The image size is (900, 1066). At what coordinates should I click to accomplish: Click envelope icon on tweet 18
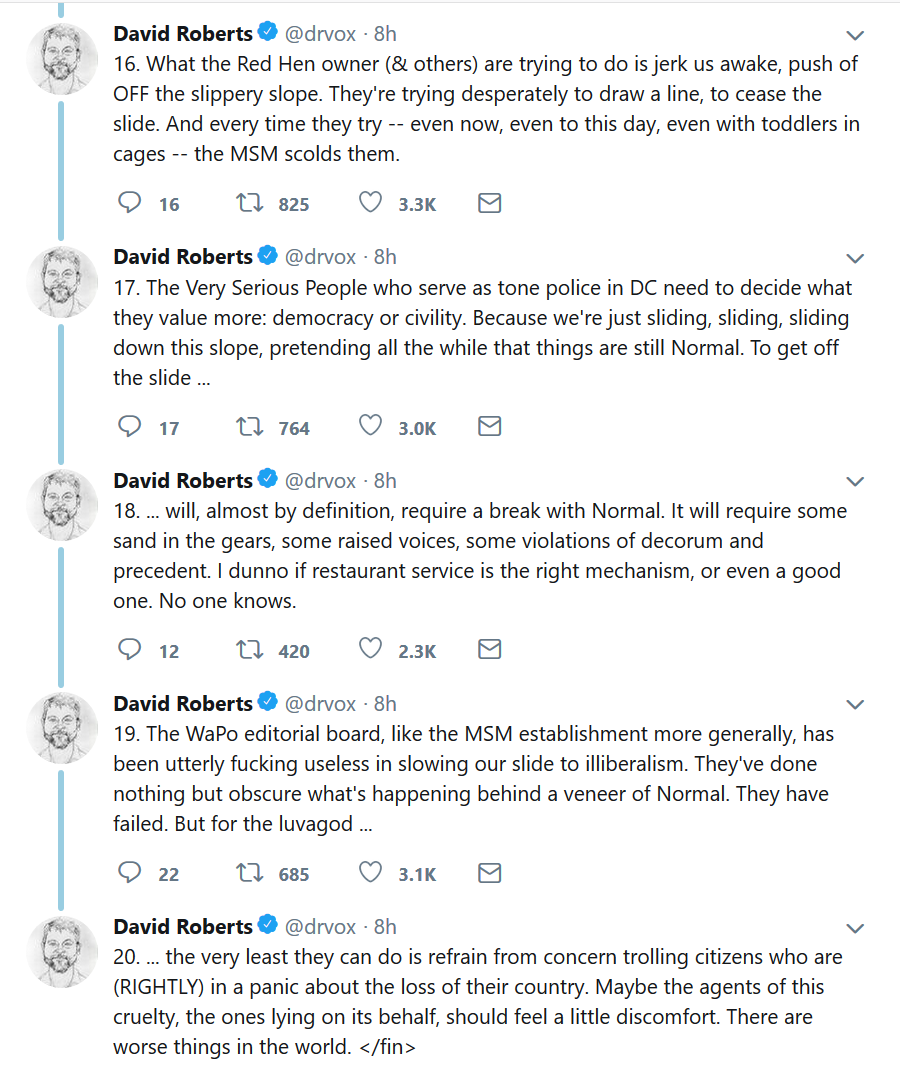coord(489,650)
